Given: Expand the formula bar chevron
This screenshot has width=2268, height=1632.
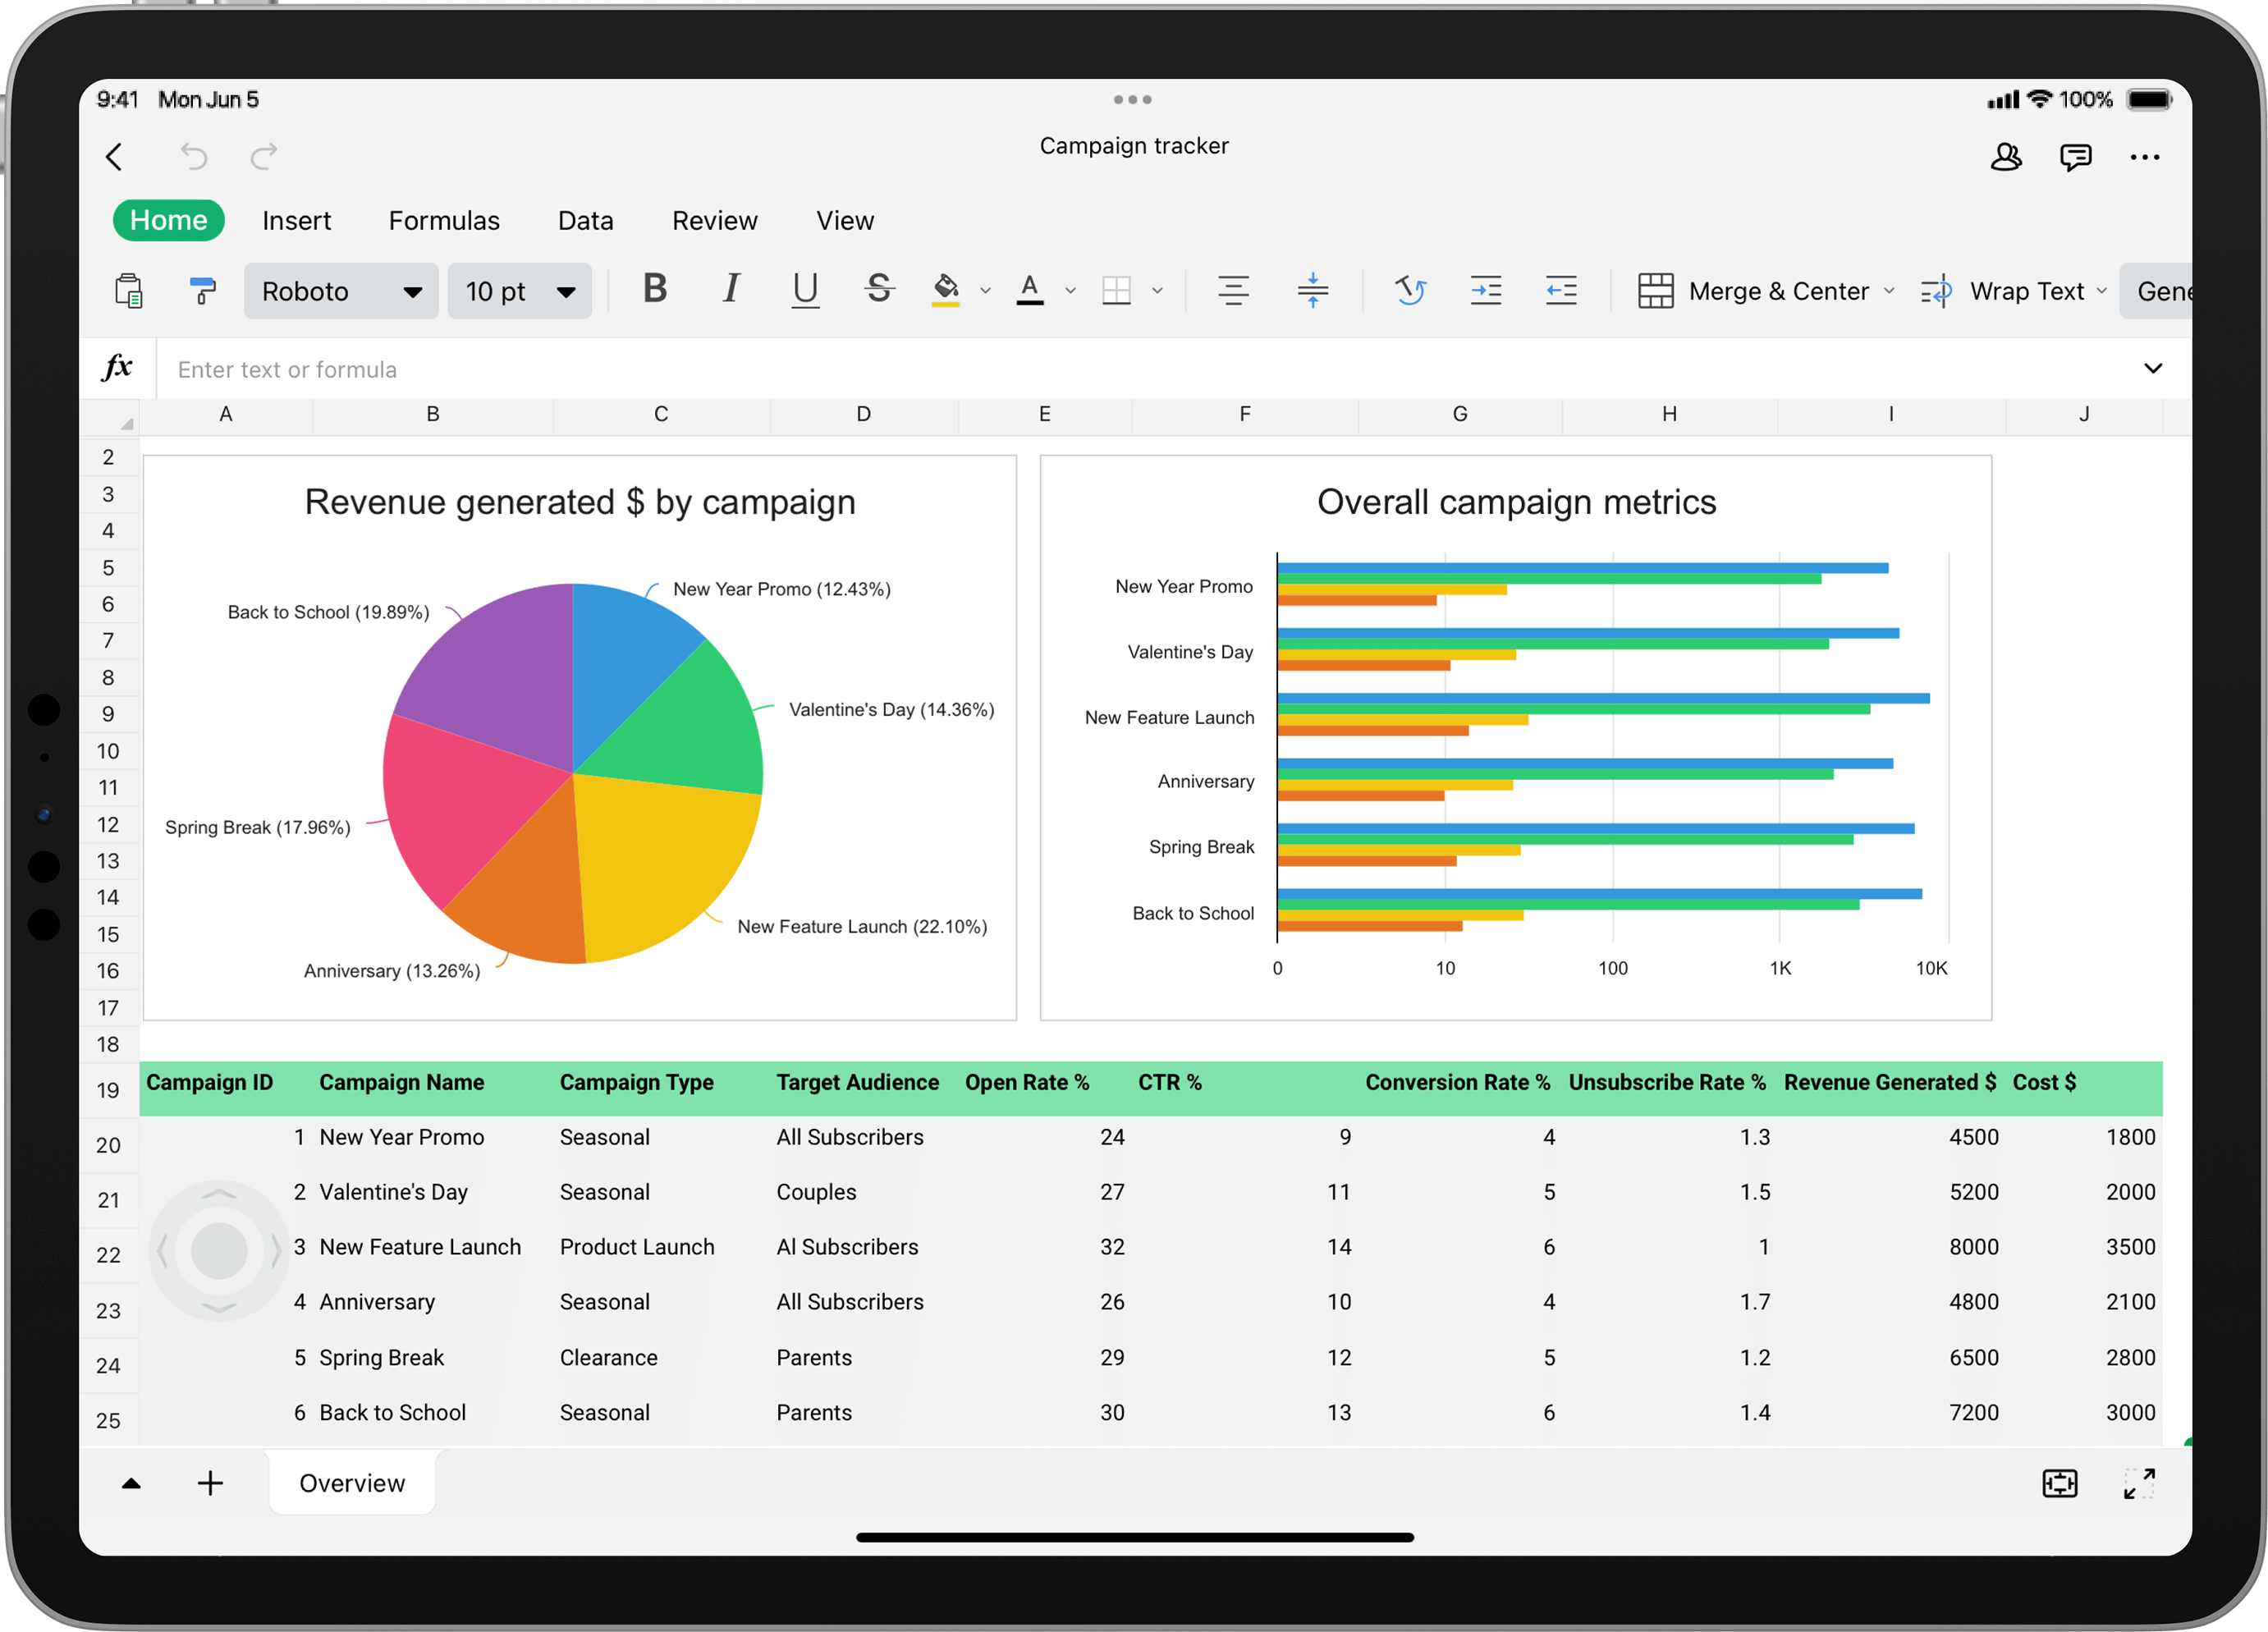Looking at the screenshot, I should [x=2153, y=369].
